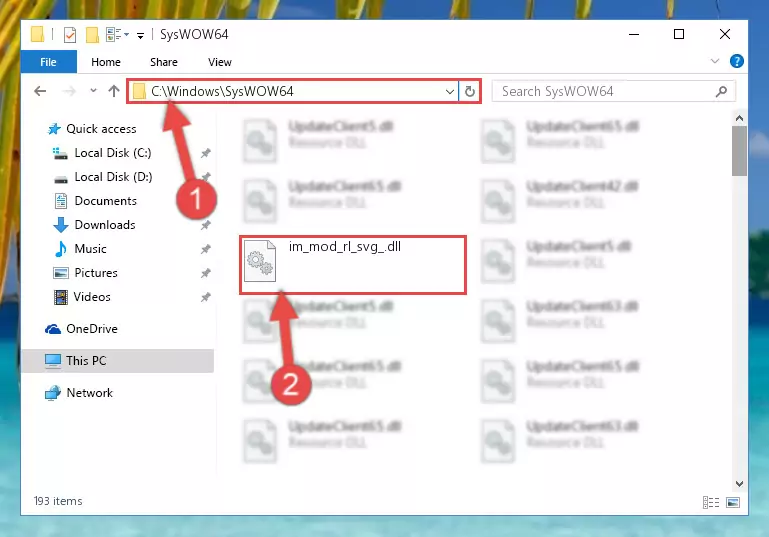This screenshot has height=537, width=769.
Task: Click the vertical scrollbar thumb
Action: pos(739,151)
